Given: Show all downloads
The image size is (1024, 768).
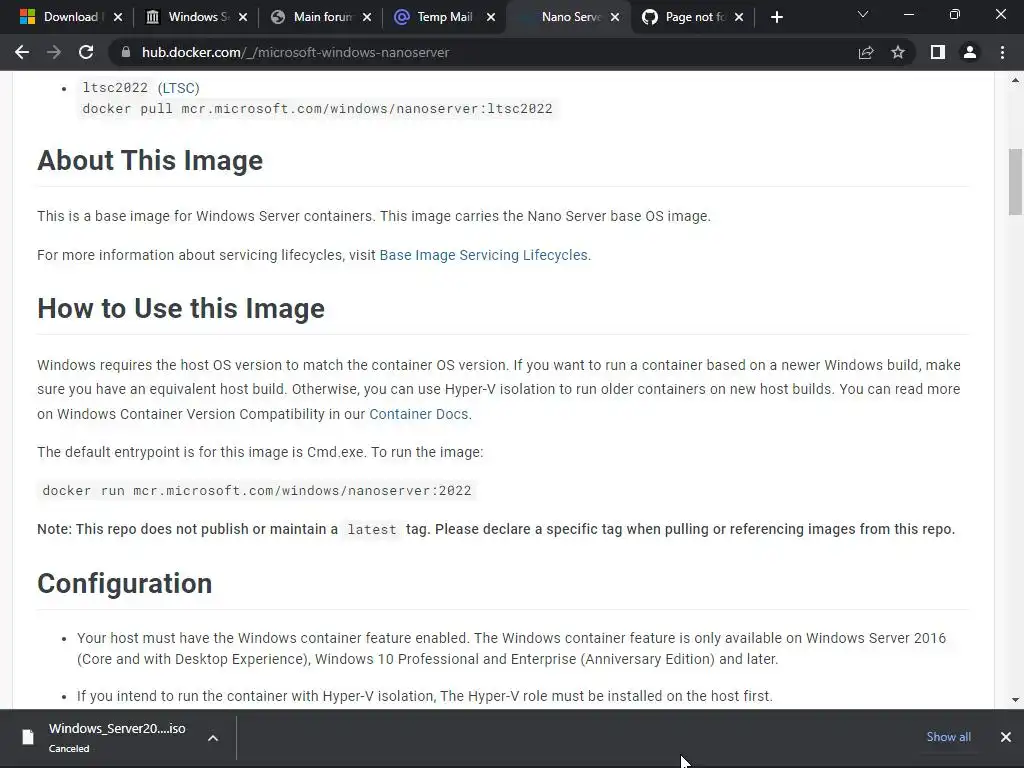Looking at the screenshot, I should (948, 737).
